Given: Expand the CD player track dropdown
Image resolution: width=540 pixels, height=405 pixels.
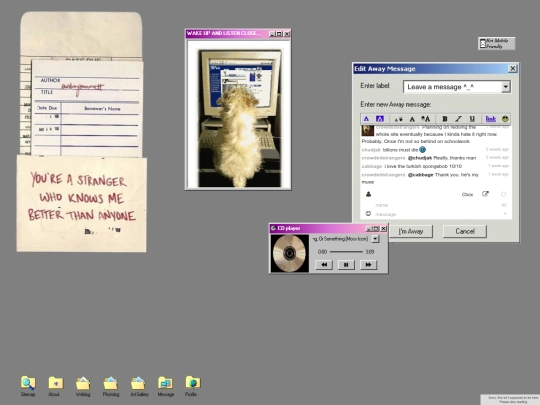Looking at the screenshot, I should [375, 239].
